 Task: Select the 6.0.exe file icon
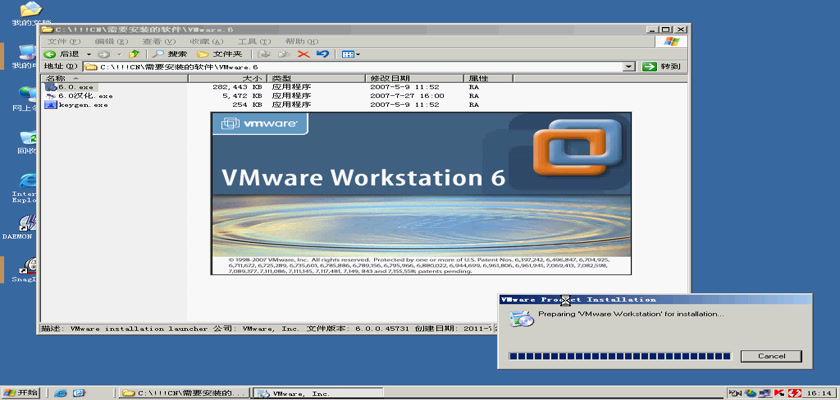(51, 87)
